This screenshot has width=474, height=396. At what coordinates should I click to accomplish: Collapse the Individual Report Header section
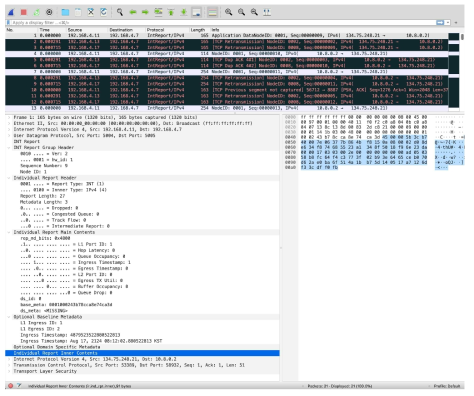point(9,178)
